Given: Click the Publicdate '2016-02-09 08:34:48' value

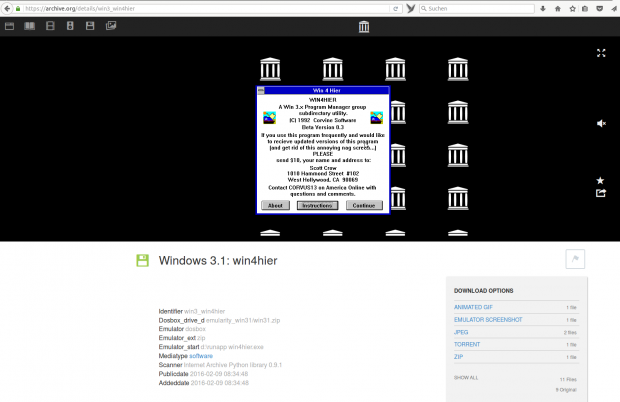Looking at the screenshot, I should [219, 374].
